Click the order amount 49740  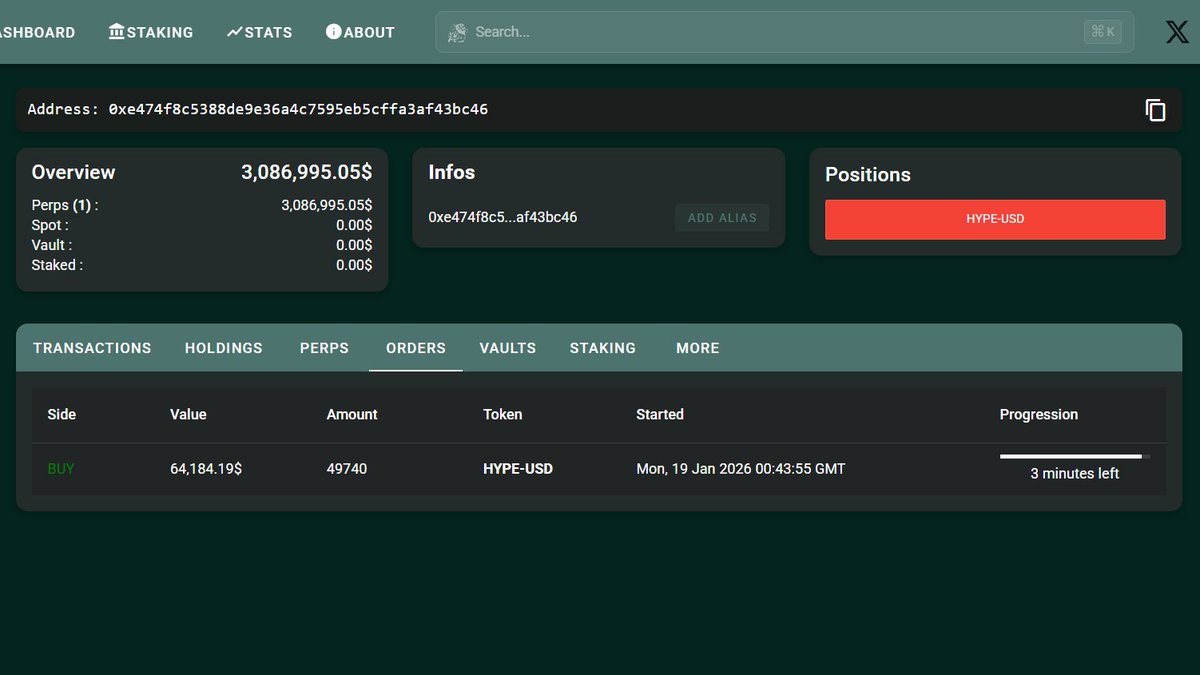[347, 468]
